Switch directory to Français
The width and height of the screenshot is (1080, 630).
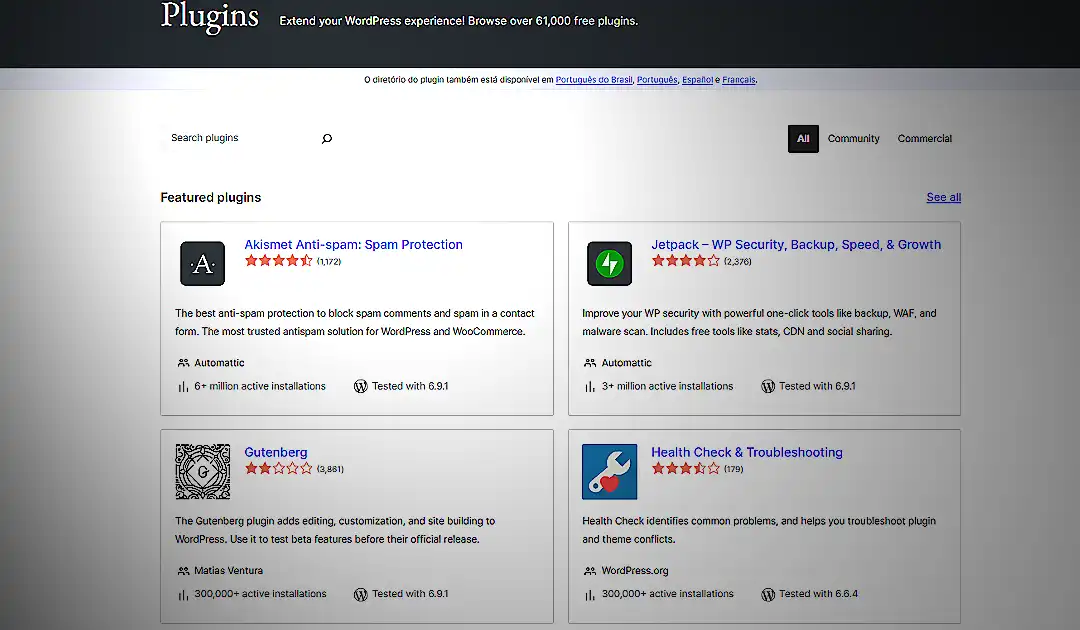[x=739, y=80]
